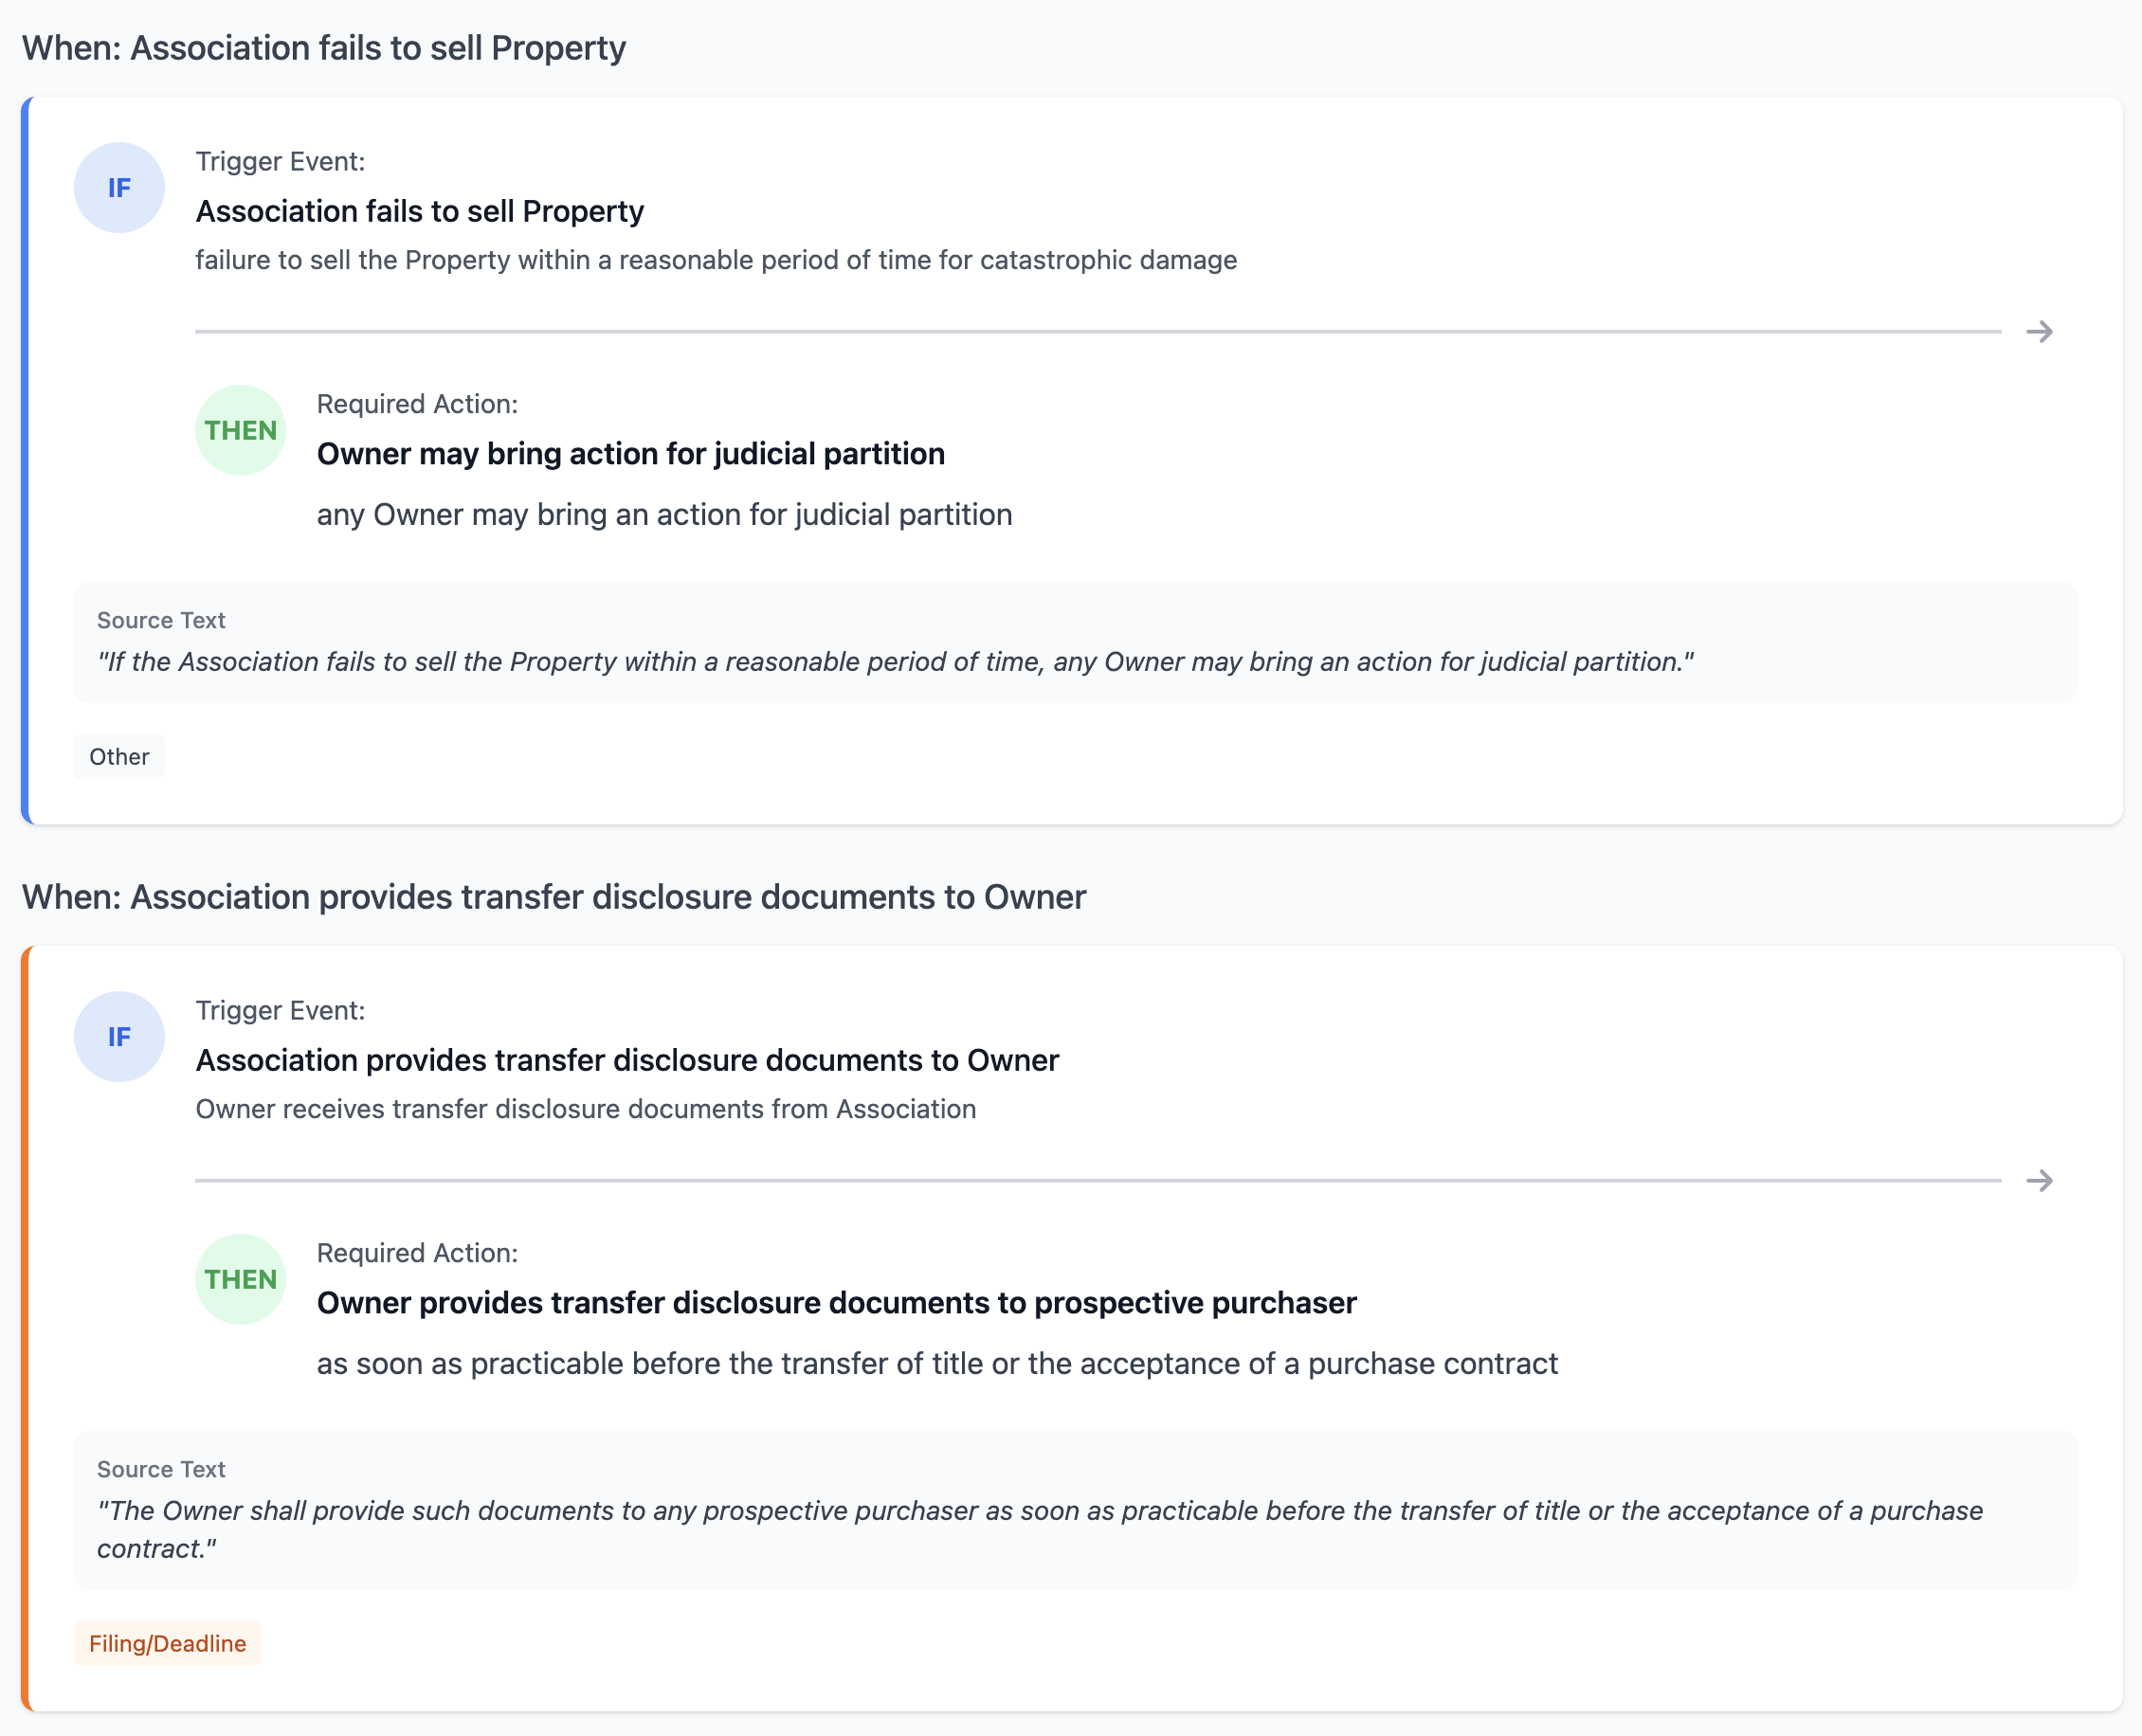Click the THEN badge in the second rule card
Image resolution: width=2142 pixels, height=1736 pixels.
click(239, 1279)
